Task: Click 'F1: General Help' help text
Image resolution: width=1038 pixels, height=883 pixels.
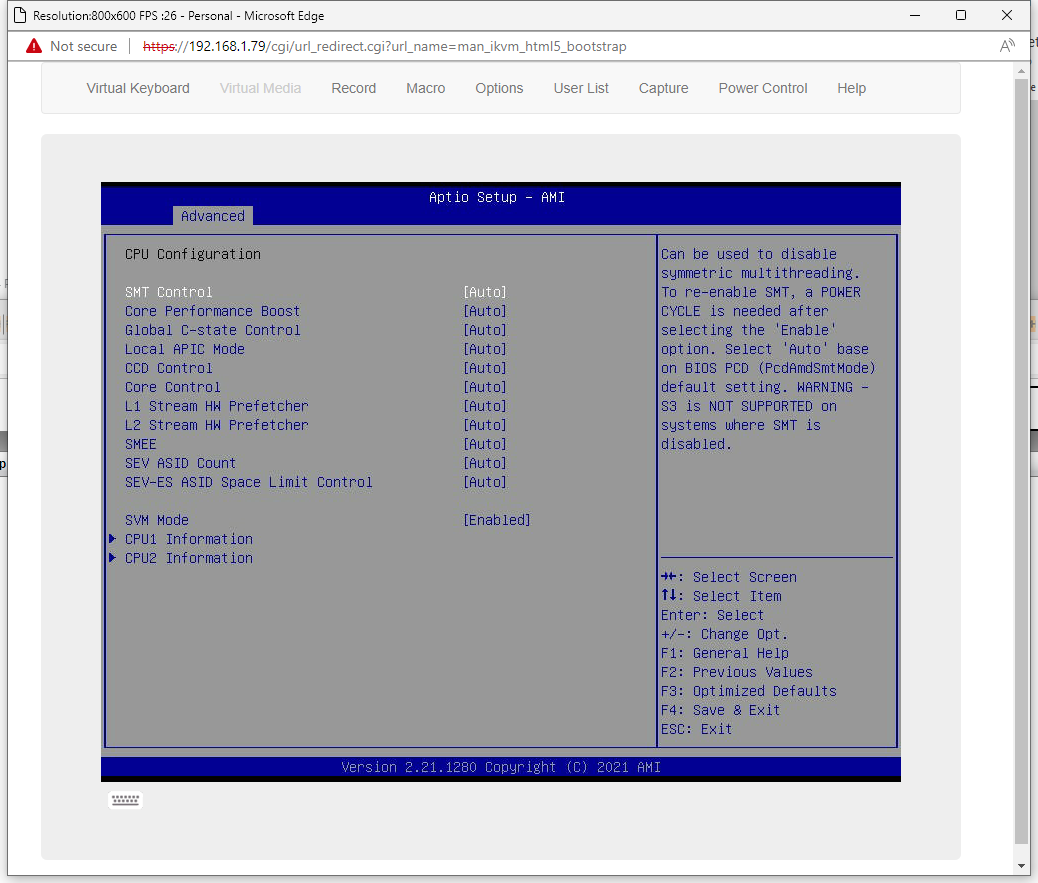Action: point(724,653)
